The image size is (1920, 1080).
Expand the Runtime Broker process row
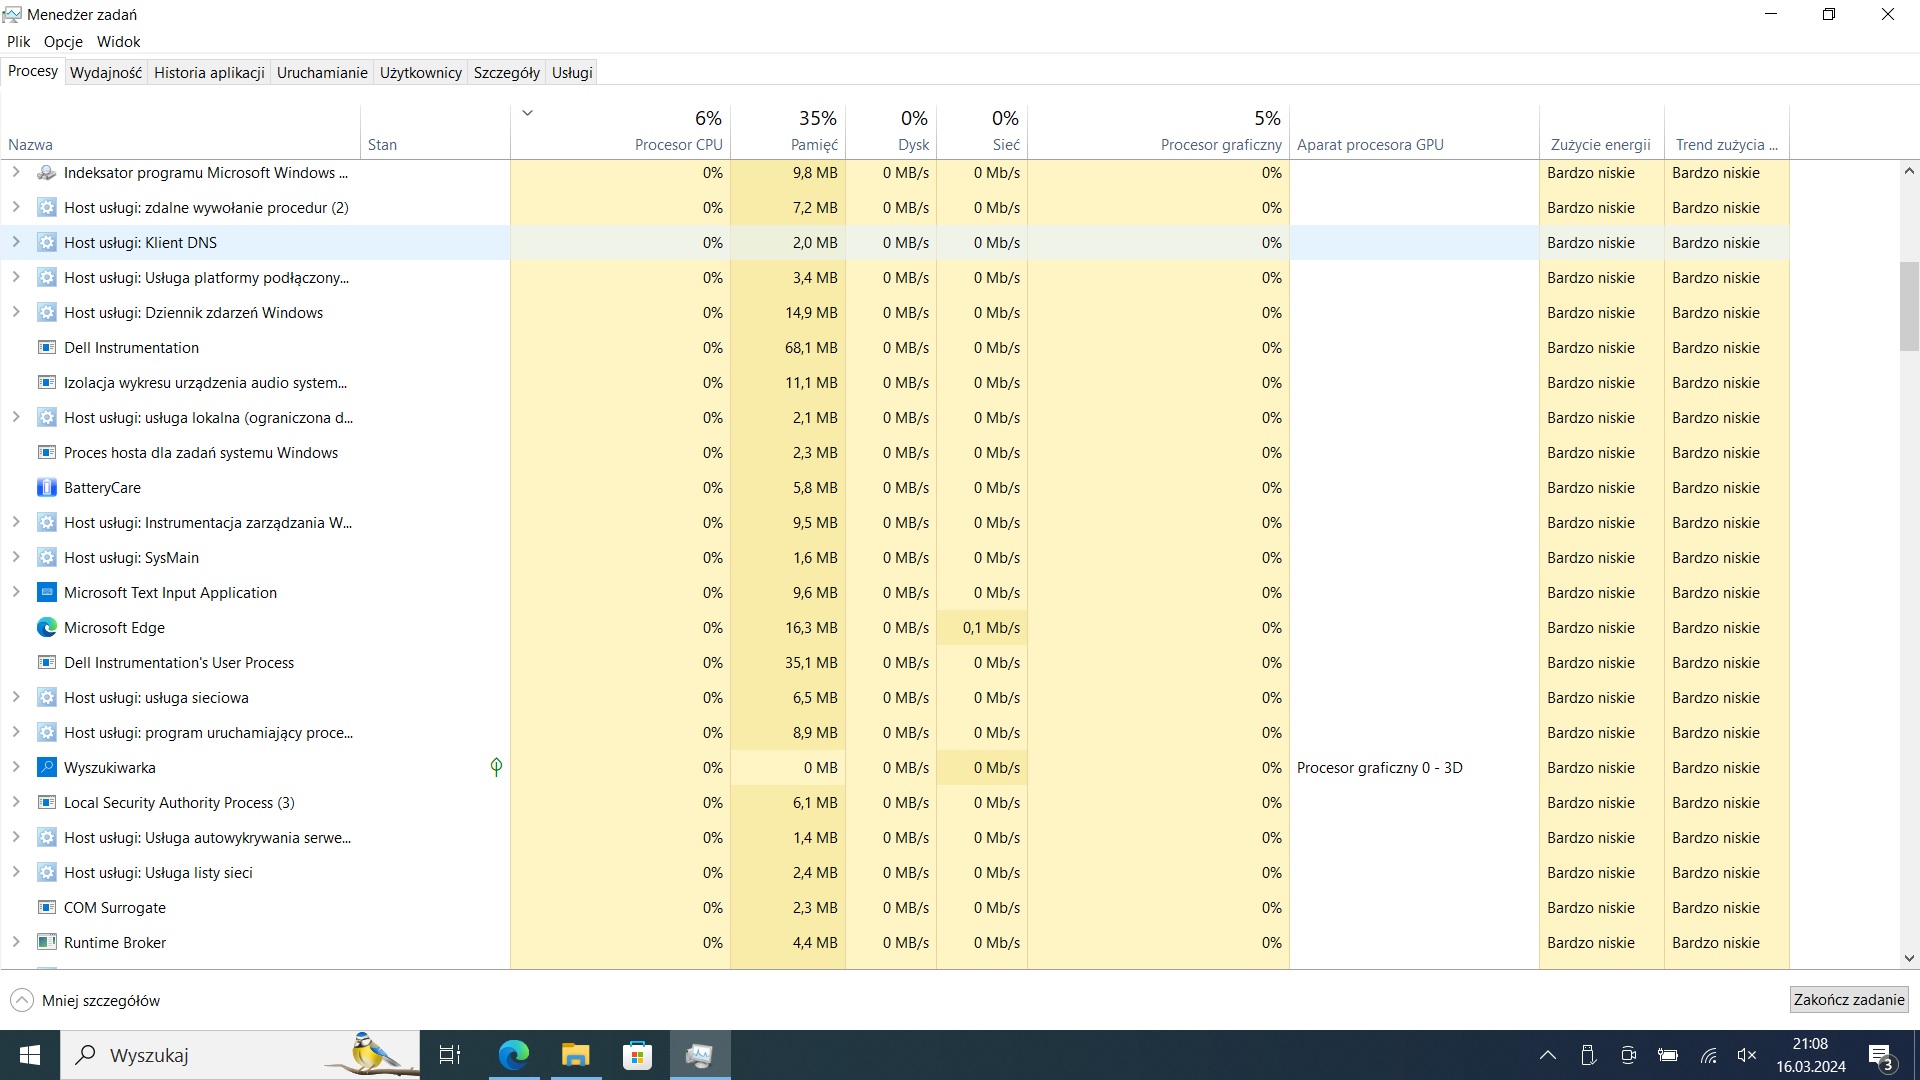tap(16, 942)
